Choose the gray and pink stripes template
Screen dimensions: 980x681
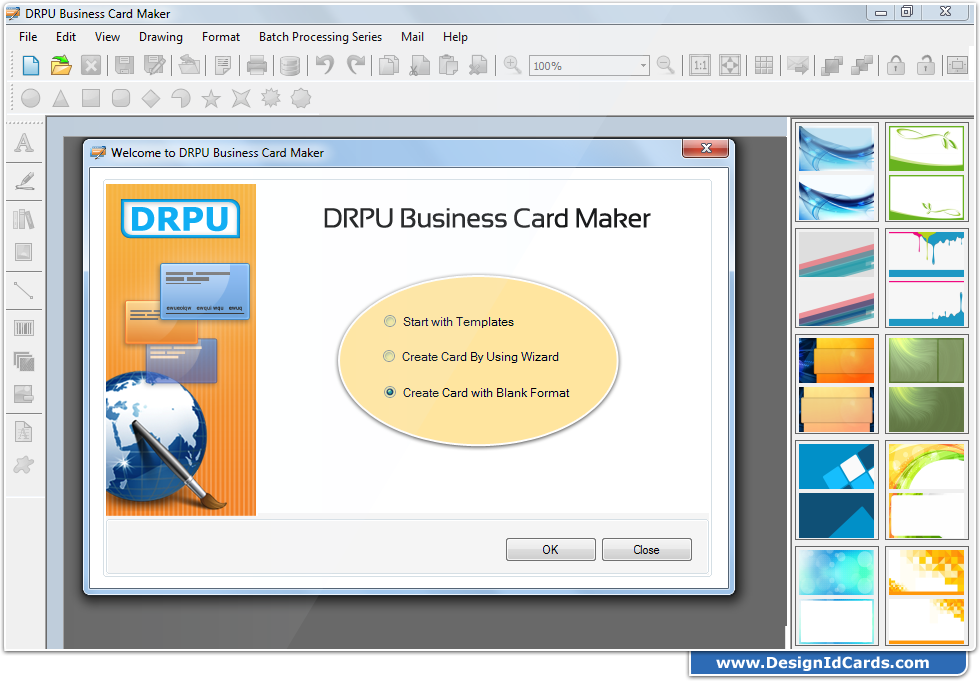click(x=836, y=278)
